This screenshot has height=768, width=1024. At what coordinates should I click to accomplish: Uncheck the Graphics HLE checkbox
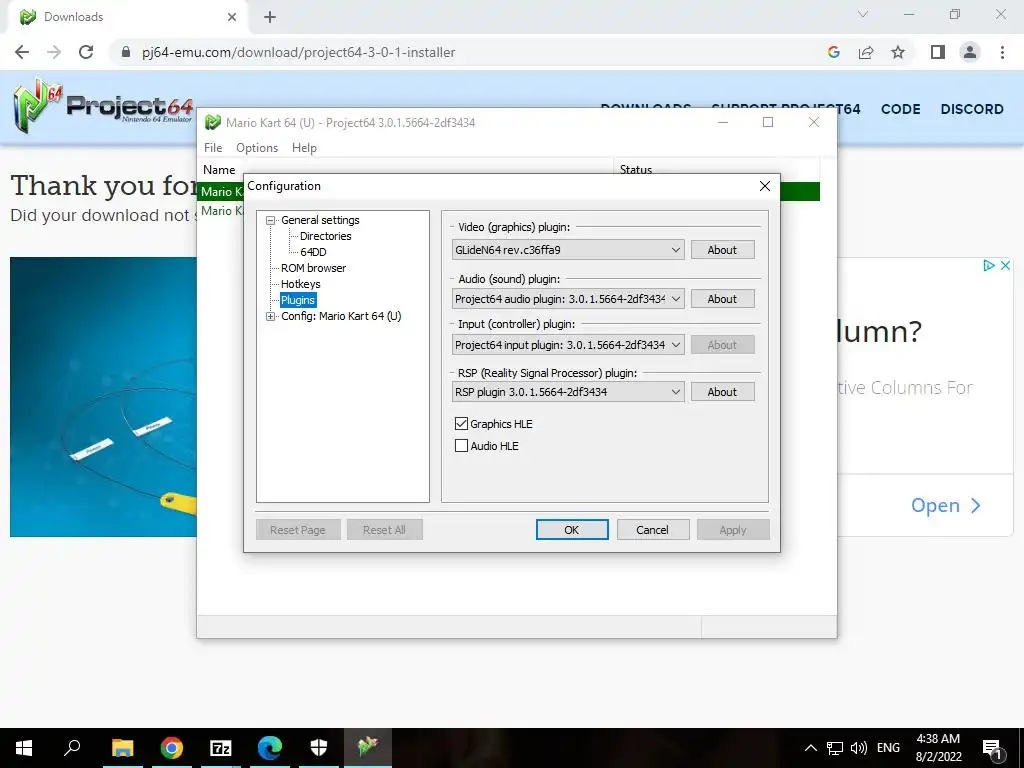tap(461, 424)
